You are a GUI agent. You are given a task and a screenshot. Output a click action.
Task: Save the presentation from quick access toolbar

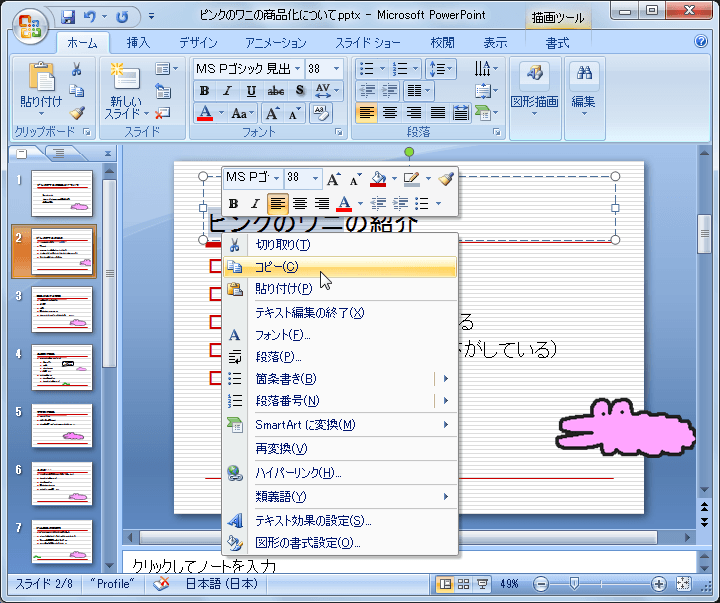pyautogui.click(x=68, y=17)
